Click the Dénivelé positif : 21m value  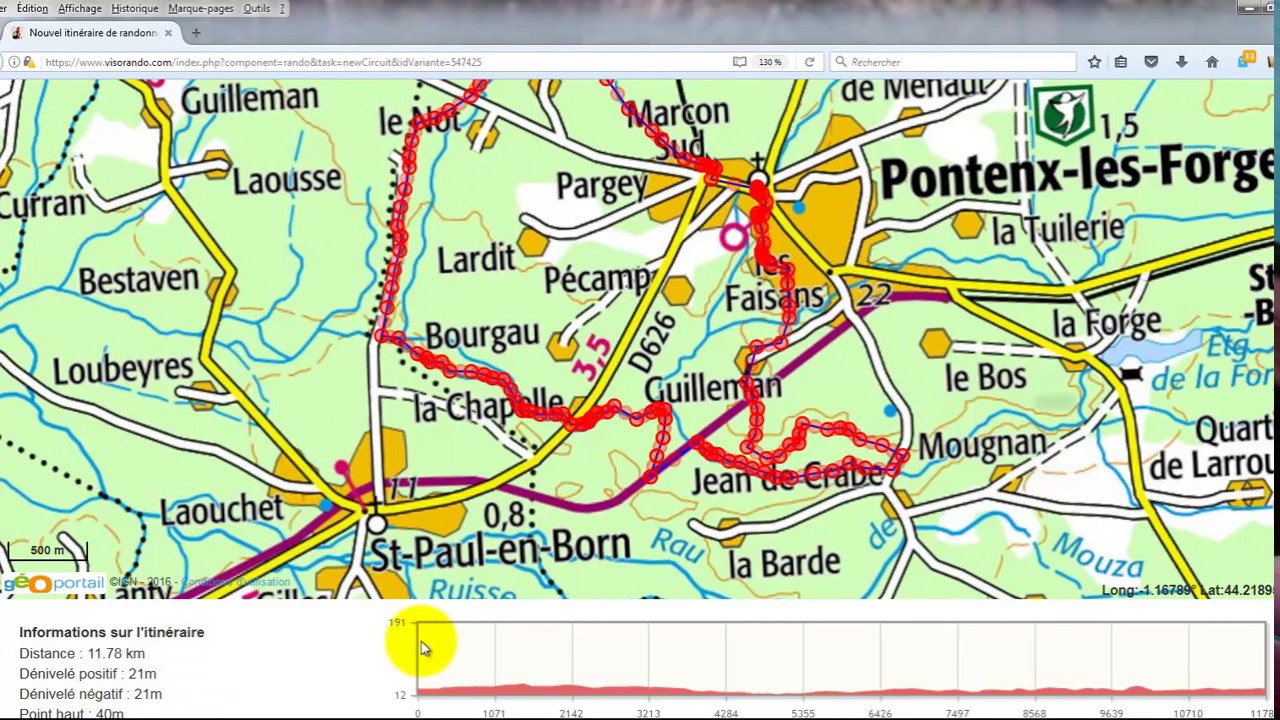88,673
